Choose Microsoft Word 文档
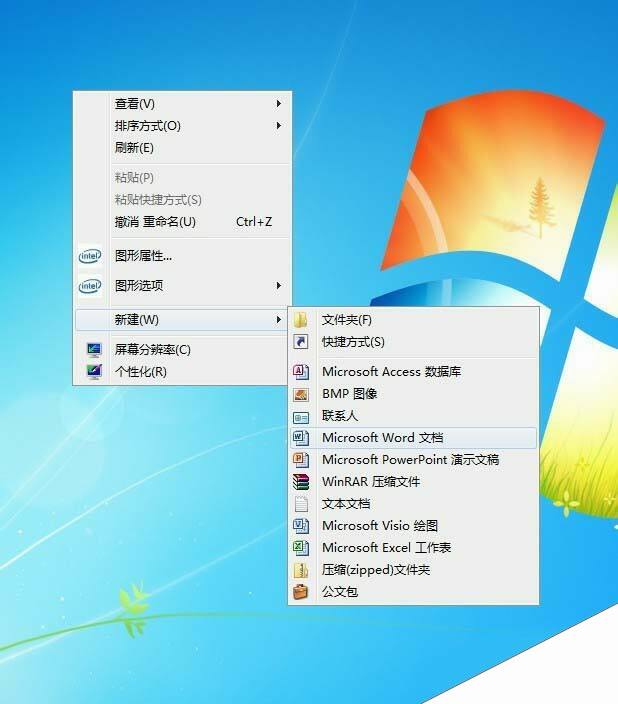The image size is (618, 704). (x=413, y=437)
